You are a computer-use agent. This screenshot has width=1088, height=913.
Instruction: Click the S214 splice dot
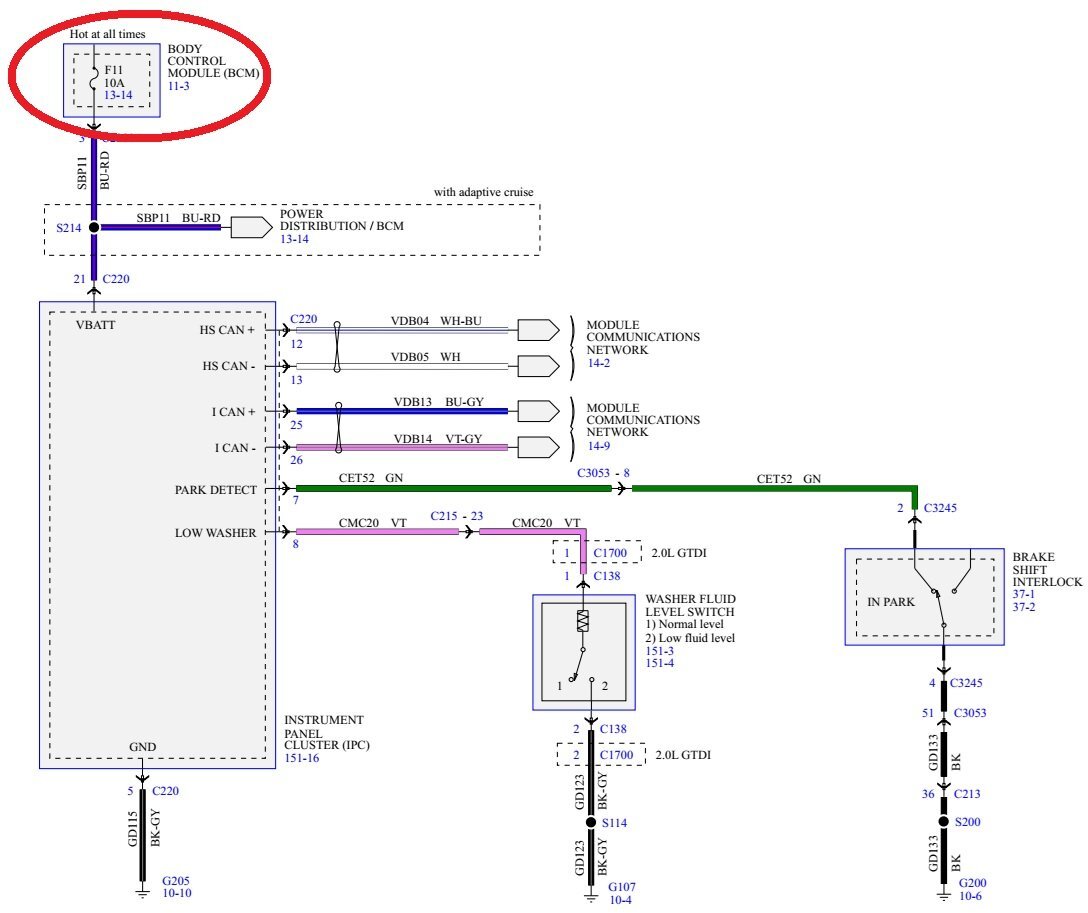tap(94, 228)
